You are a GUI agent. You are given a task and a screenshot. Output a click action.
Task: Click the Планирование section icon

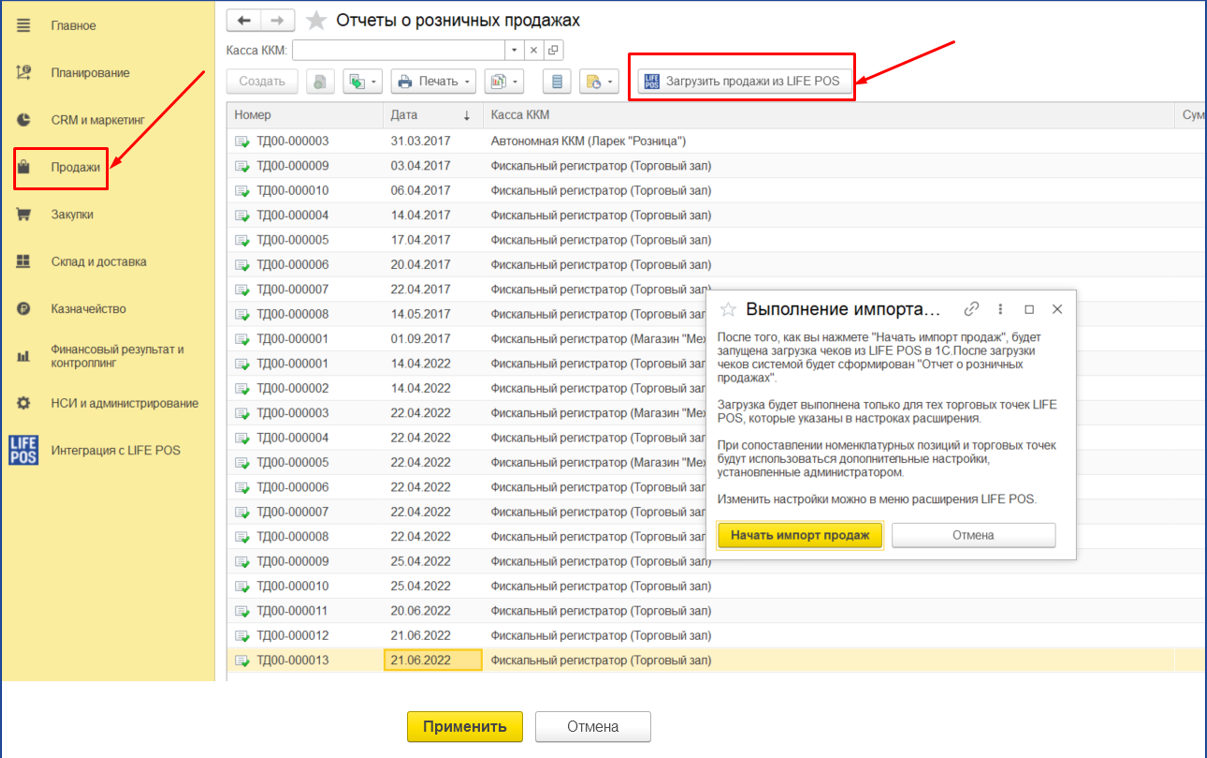click(x=24, y=73)
